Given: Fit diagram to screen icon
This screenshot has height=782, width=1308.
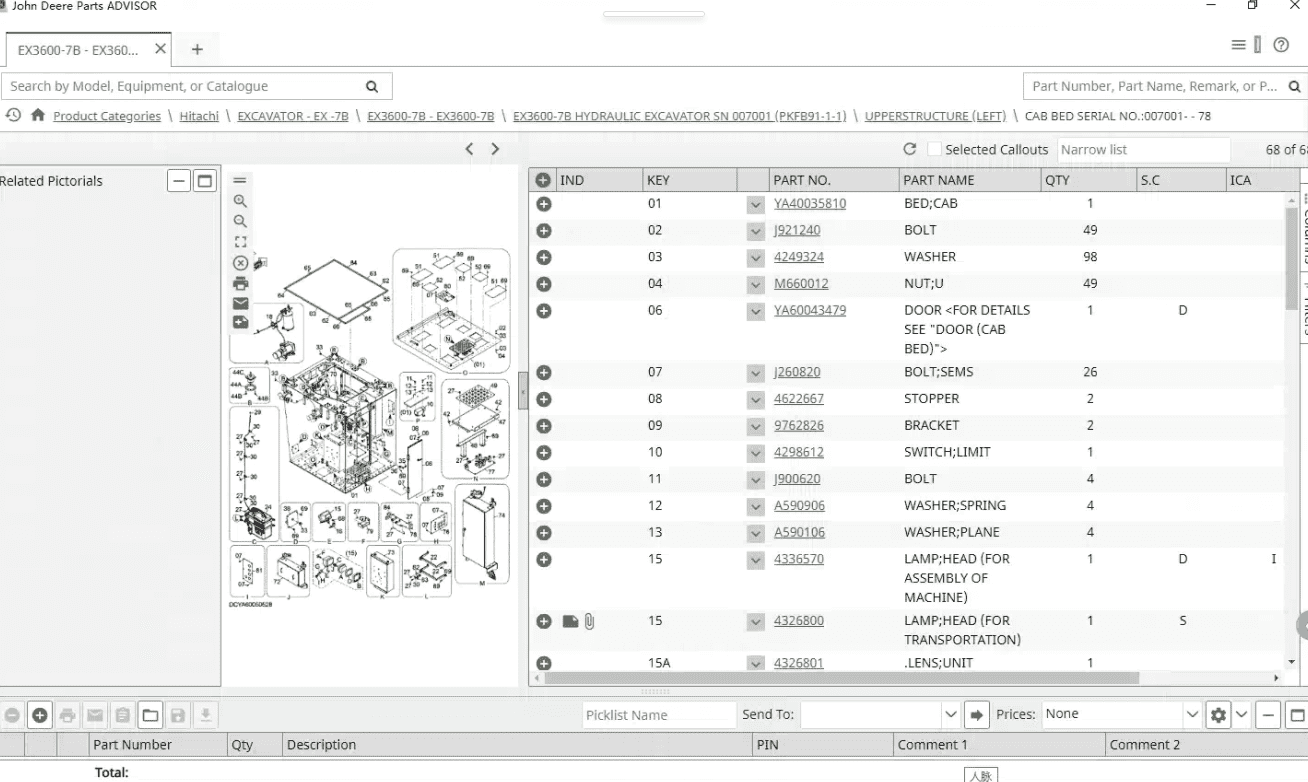Looking at the screenshot, I should click(x=240, y=242).
